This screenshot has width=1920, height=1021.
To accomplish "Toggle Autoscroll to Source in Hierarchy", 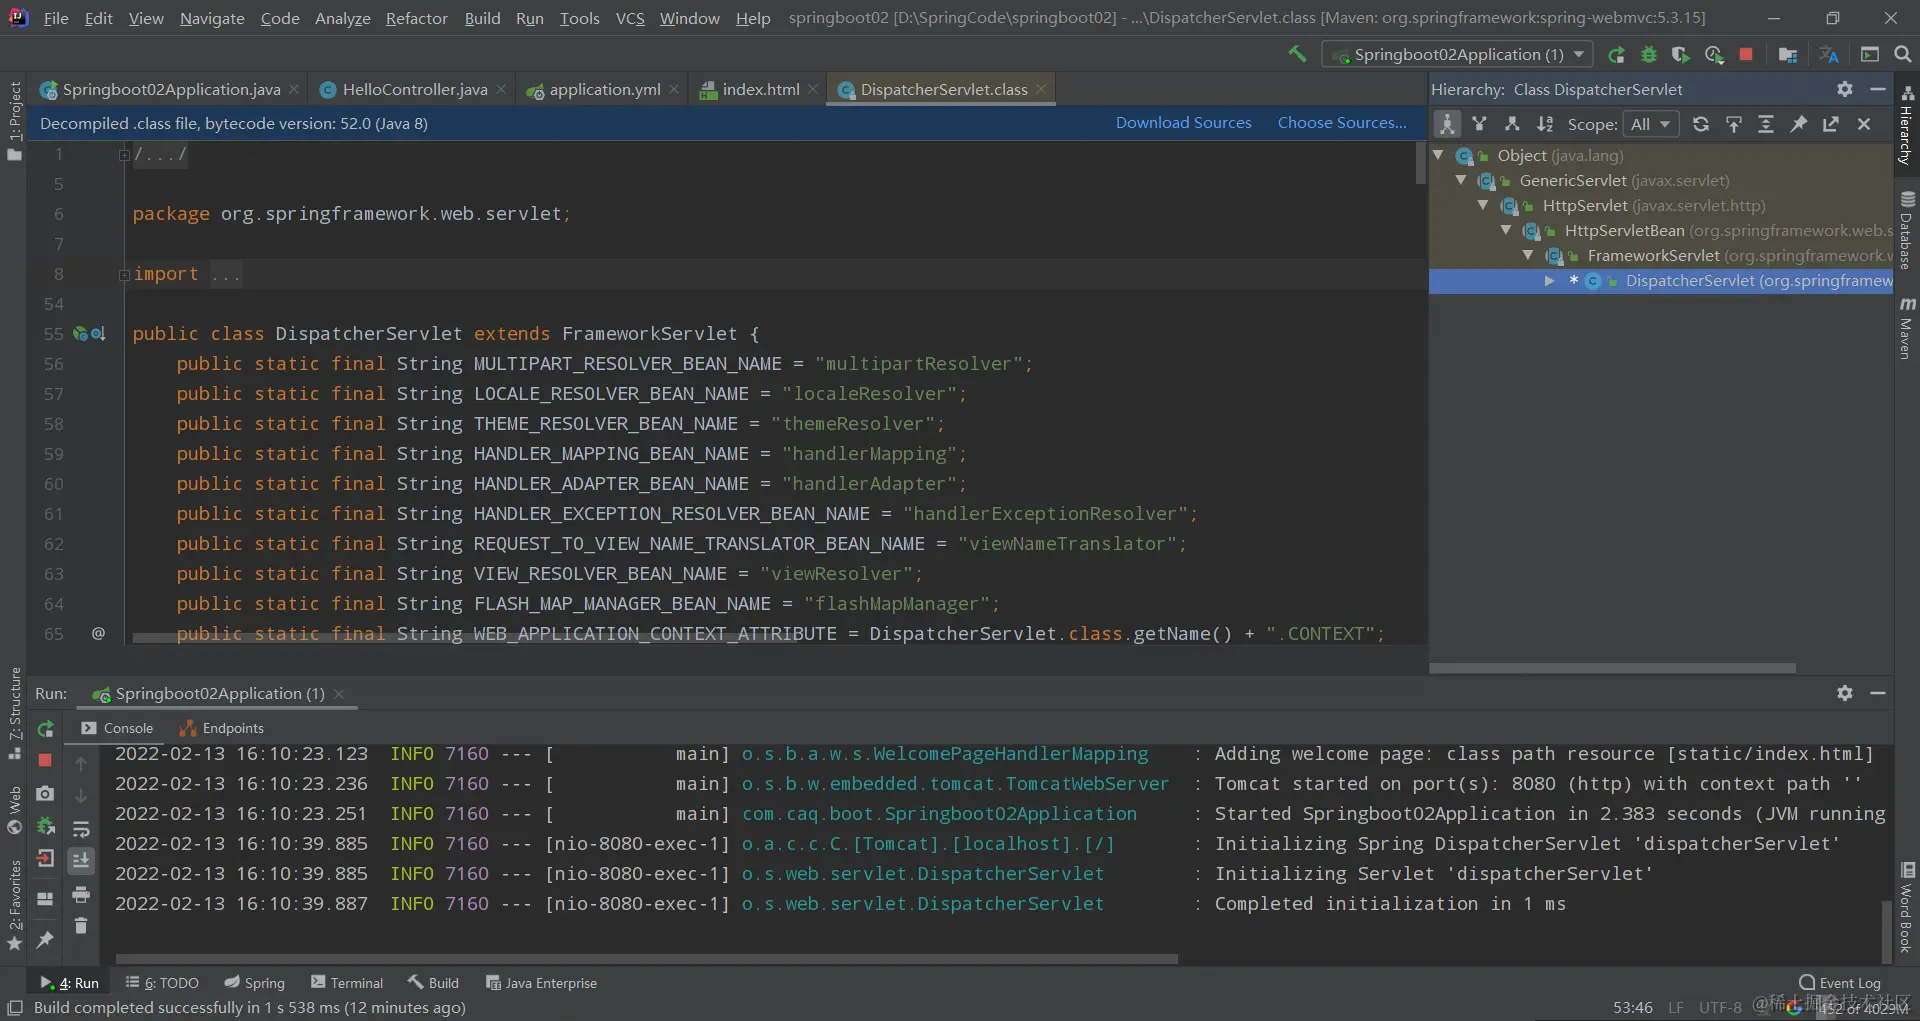I will 1734,124.
